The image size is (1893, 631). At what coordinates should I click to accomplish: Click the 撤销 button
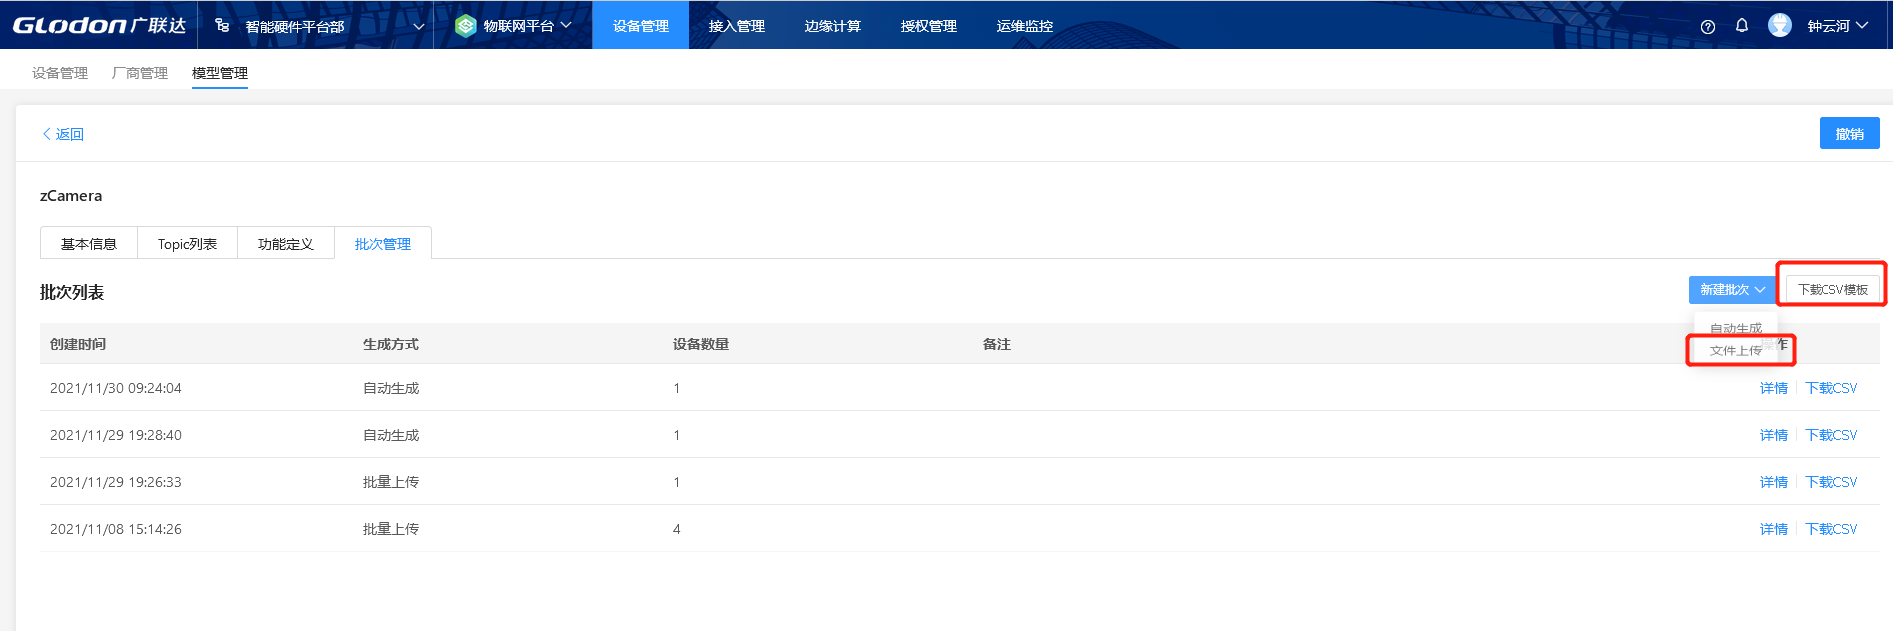tap(1849, 134)
